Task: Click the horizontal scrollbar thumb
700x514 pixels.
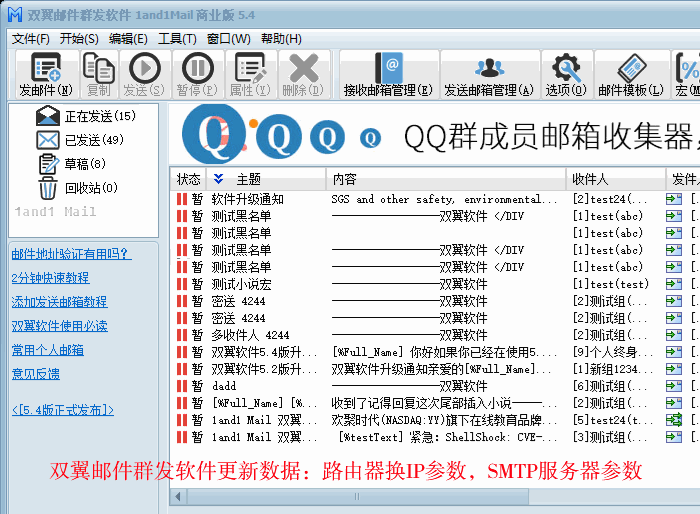Action: coord(358,496)
